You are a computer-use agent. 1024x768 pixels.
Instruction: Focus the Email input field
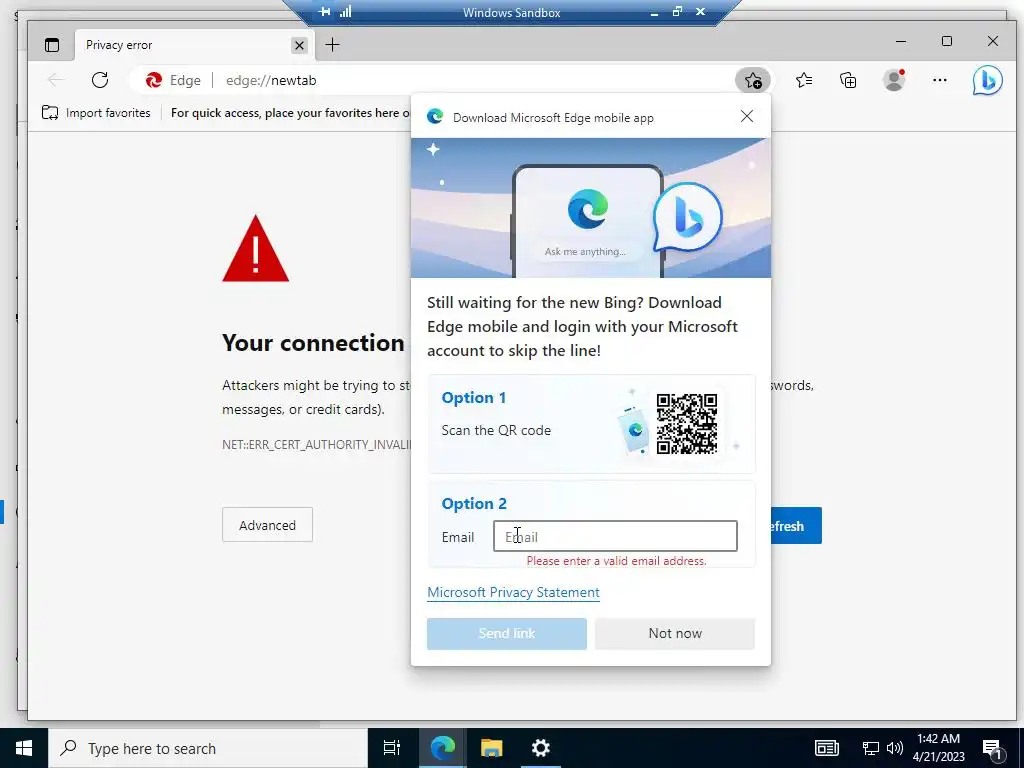(x=615, y=536)
